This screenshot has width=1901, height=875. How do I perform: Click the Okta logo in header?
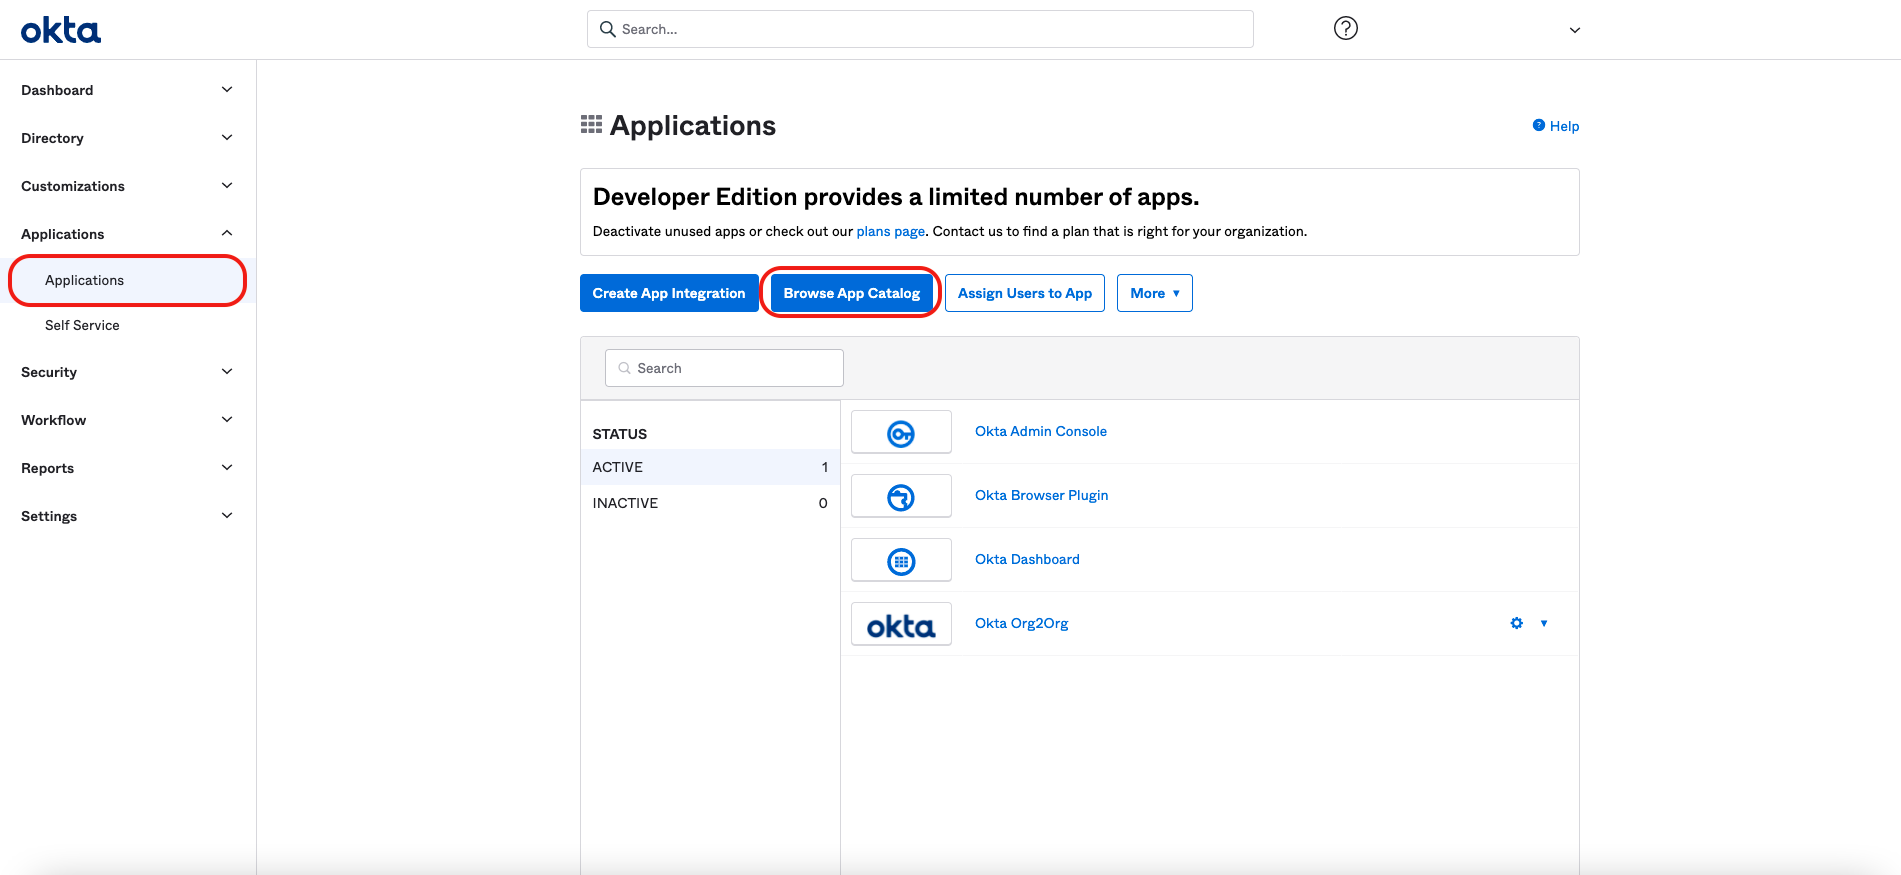click(61, 31)
